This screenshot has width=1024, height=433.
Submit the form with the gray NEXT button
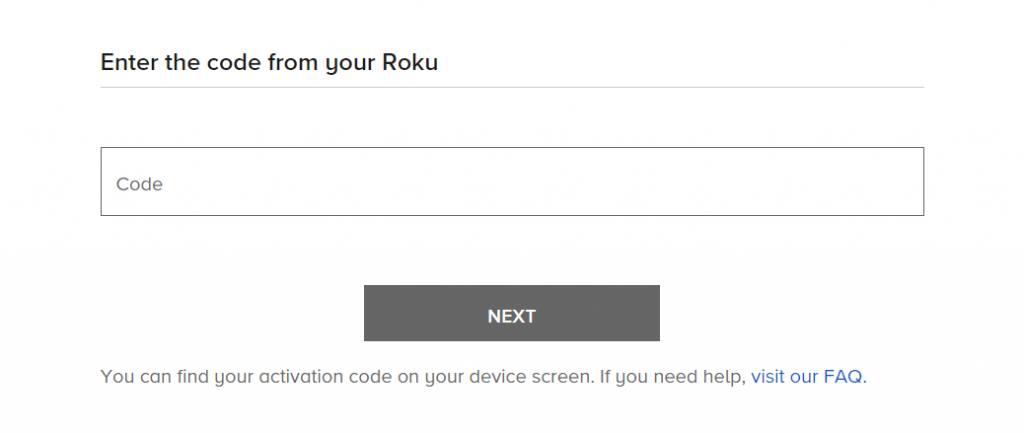(x=511, y=313)
